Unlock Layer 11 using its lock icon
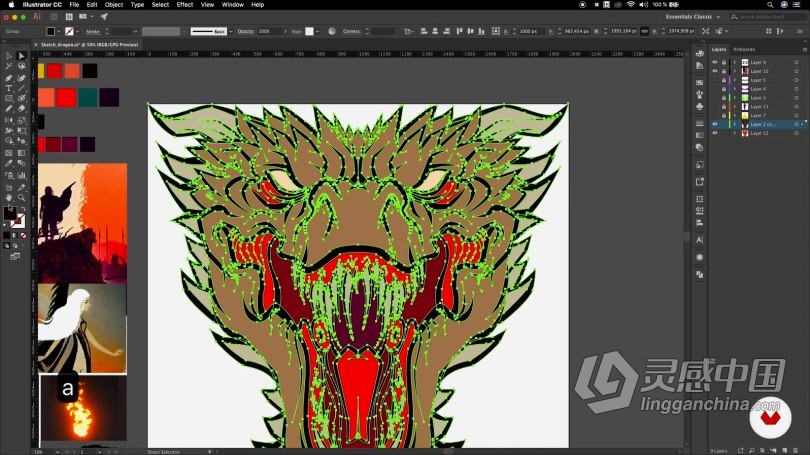Viewport: 810px width, 455px height. pyautogui.click(x=723, y=107)
